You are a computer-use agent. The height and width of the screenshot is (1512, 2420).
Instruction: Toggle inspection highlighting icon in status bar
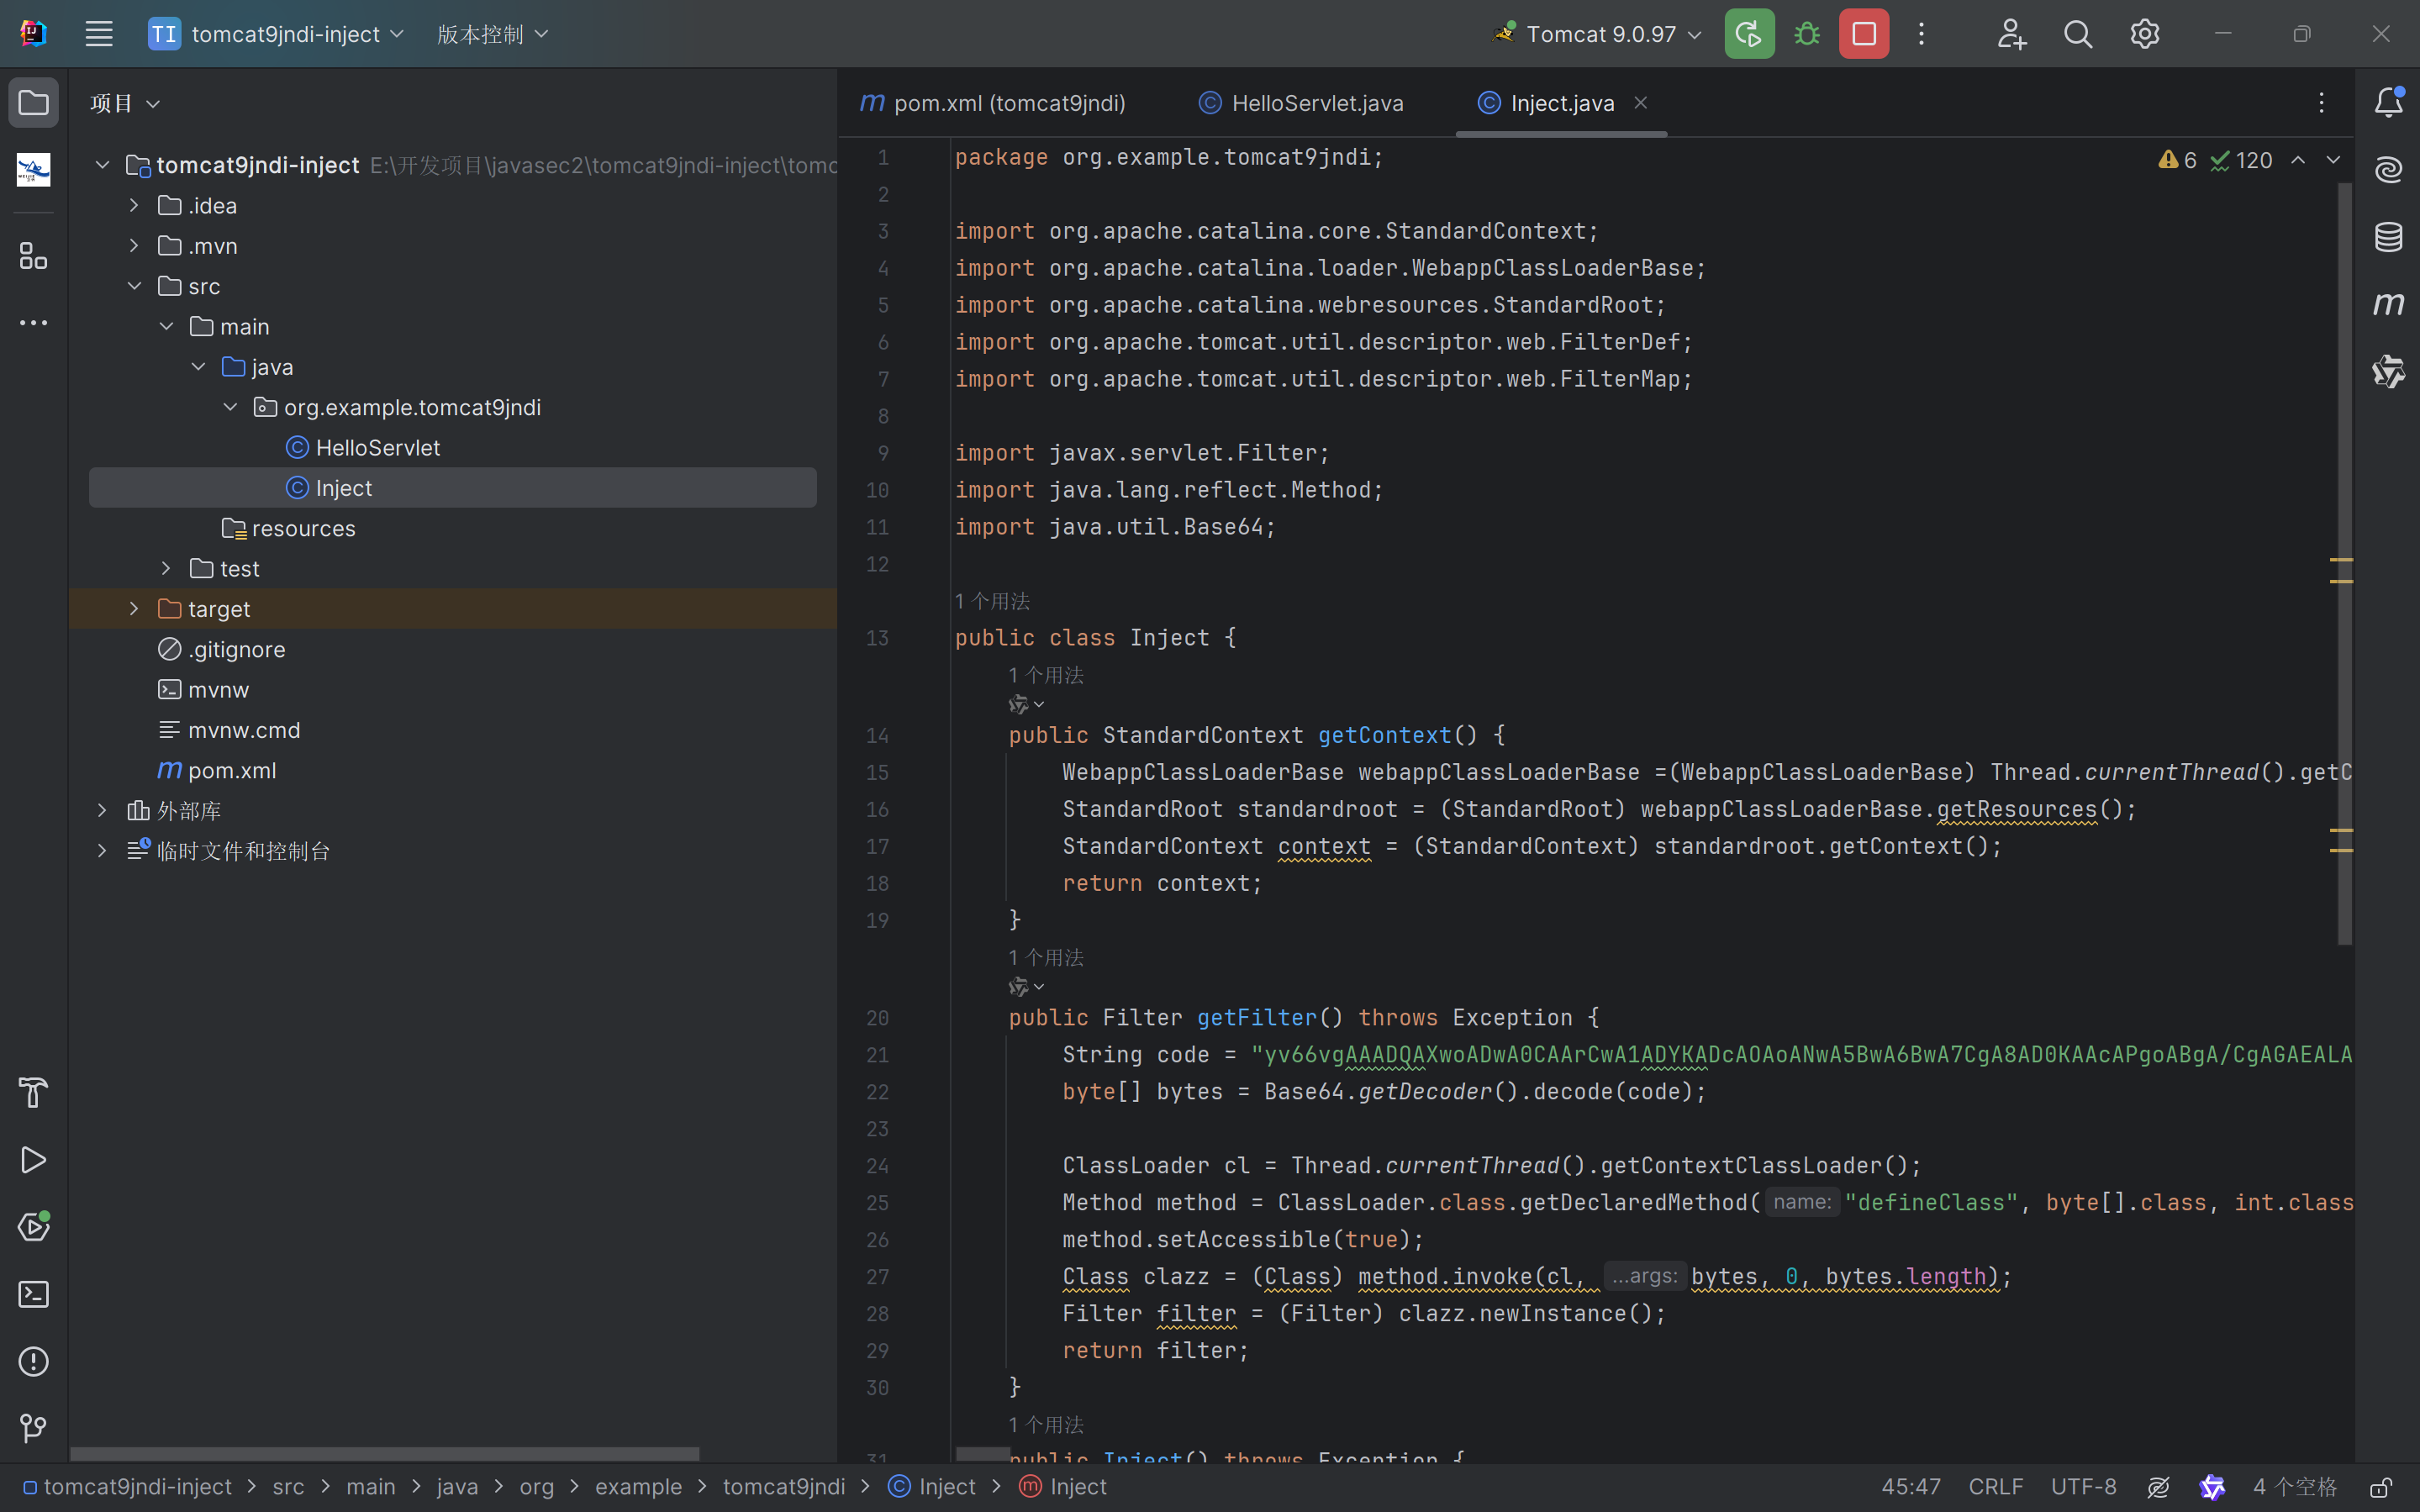tap(2158, 1487)
